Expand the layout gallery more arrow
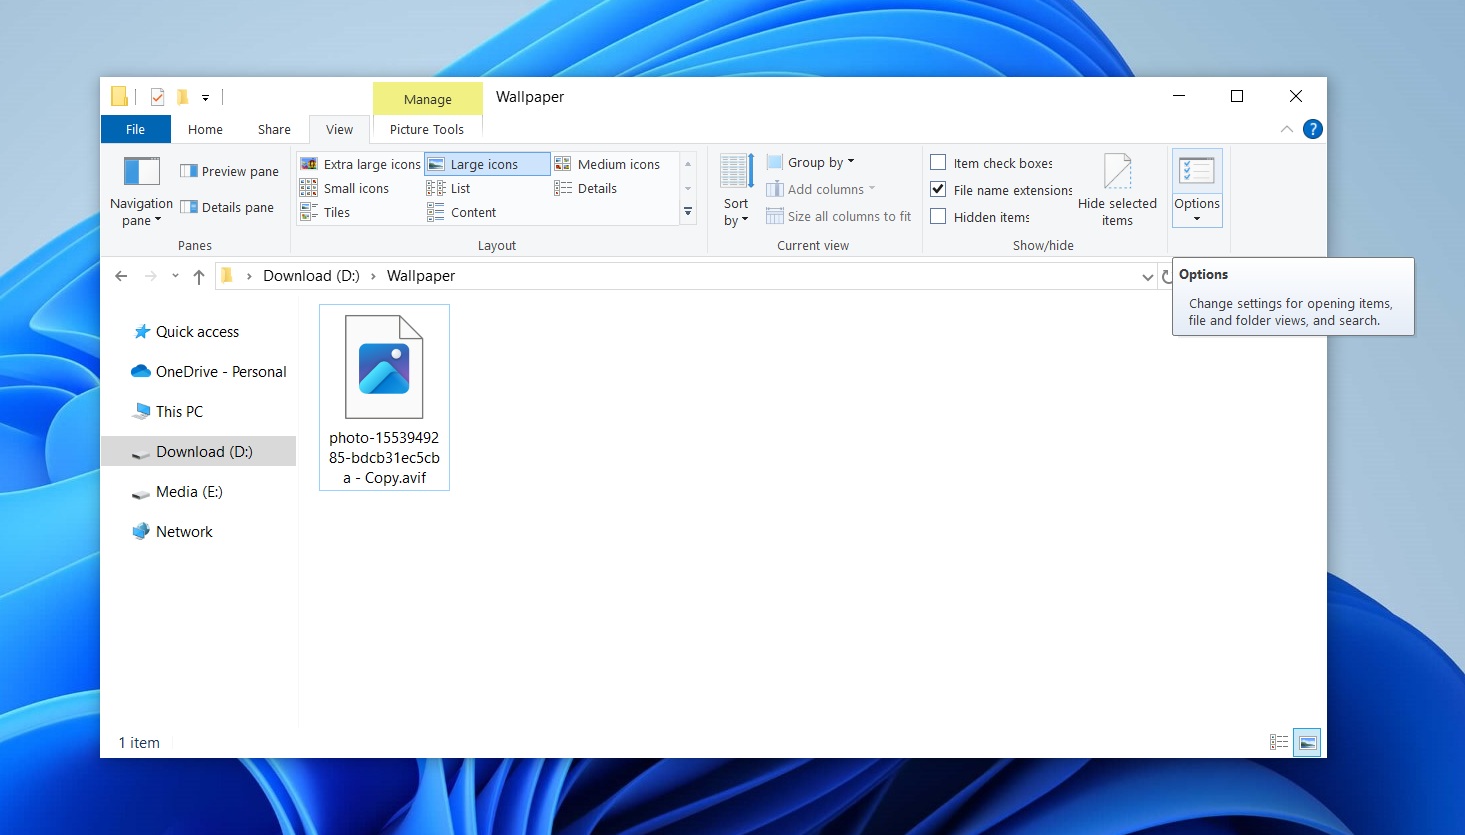The image size is (1465, 835). (688, 212)
